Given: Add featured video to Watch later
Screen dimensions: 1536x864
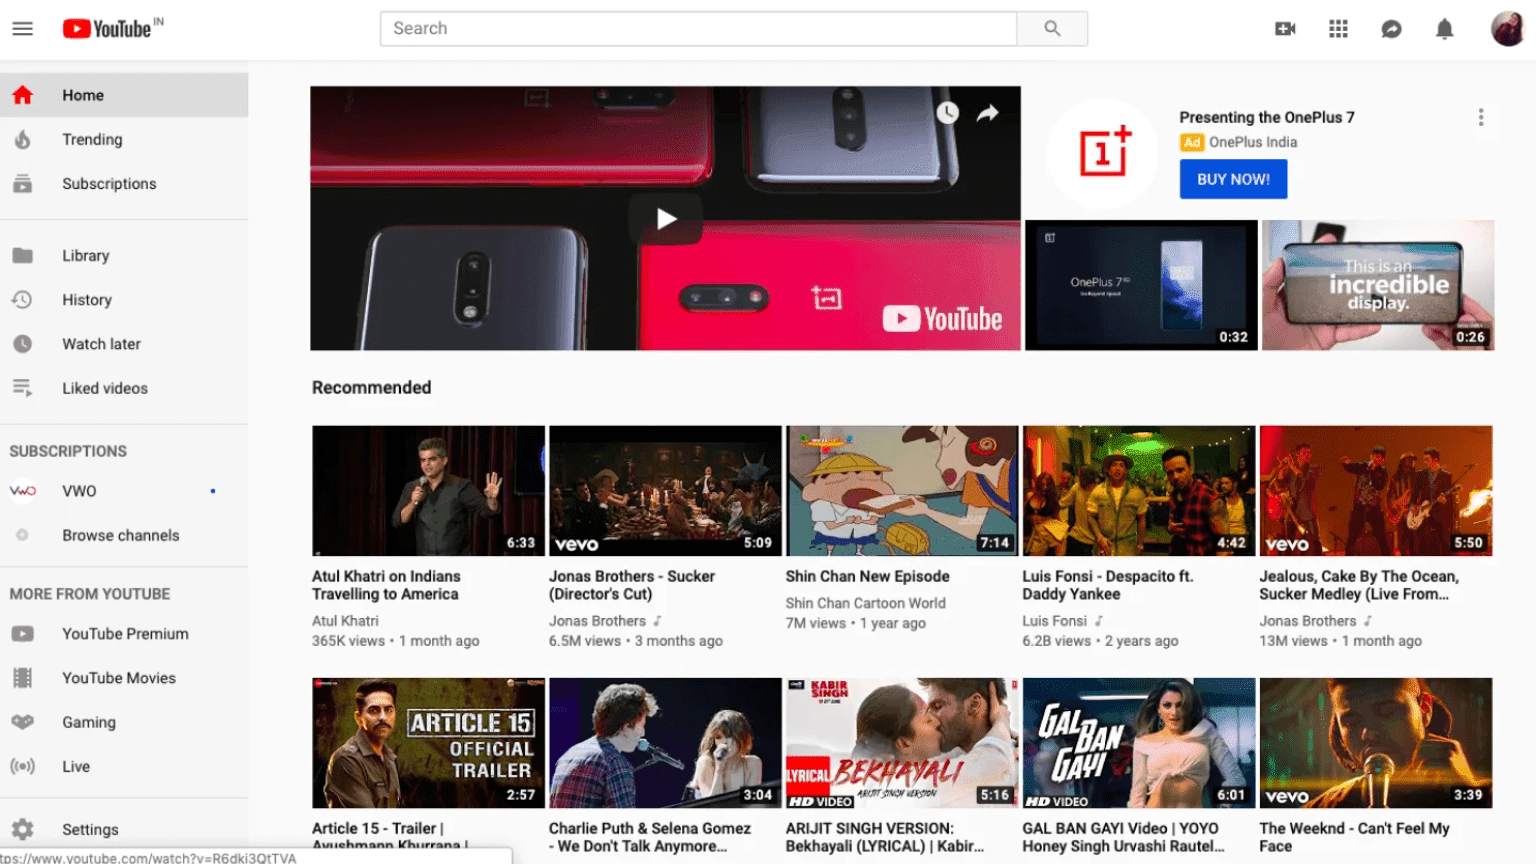Looking at the screenshot, I should point(947,113).
